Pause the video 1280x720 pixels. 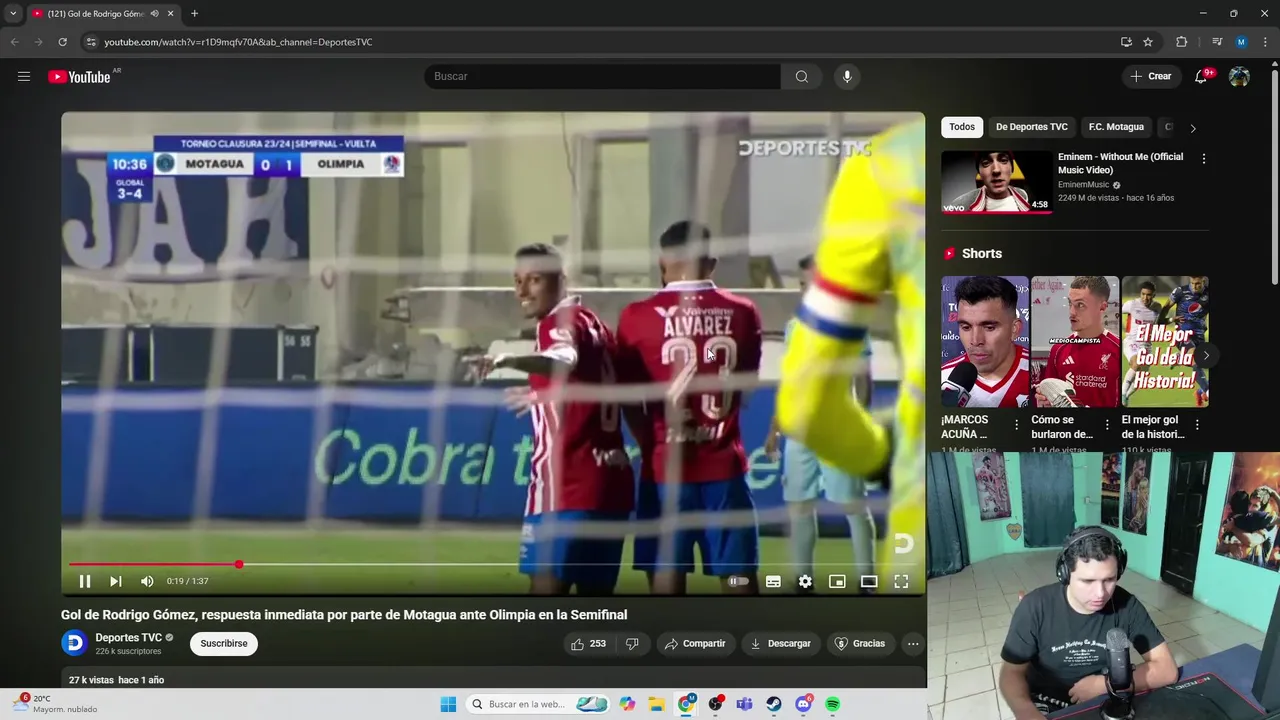click(85, 581)
